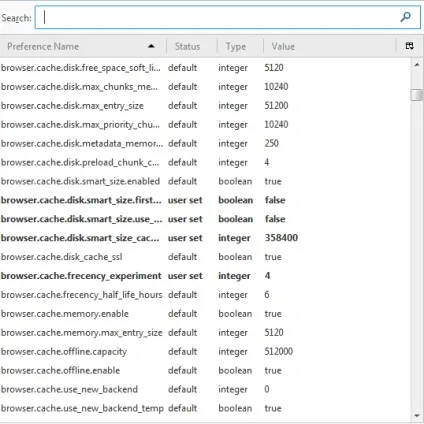Click value 4 in frecency_experiment row

coord(267,276)
